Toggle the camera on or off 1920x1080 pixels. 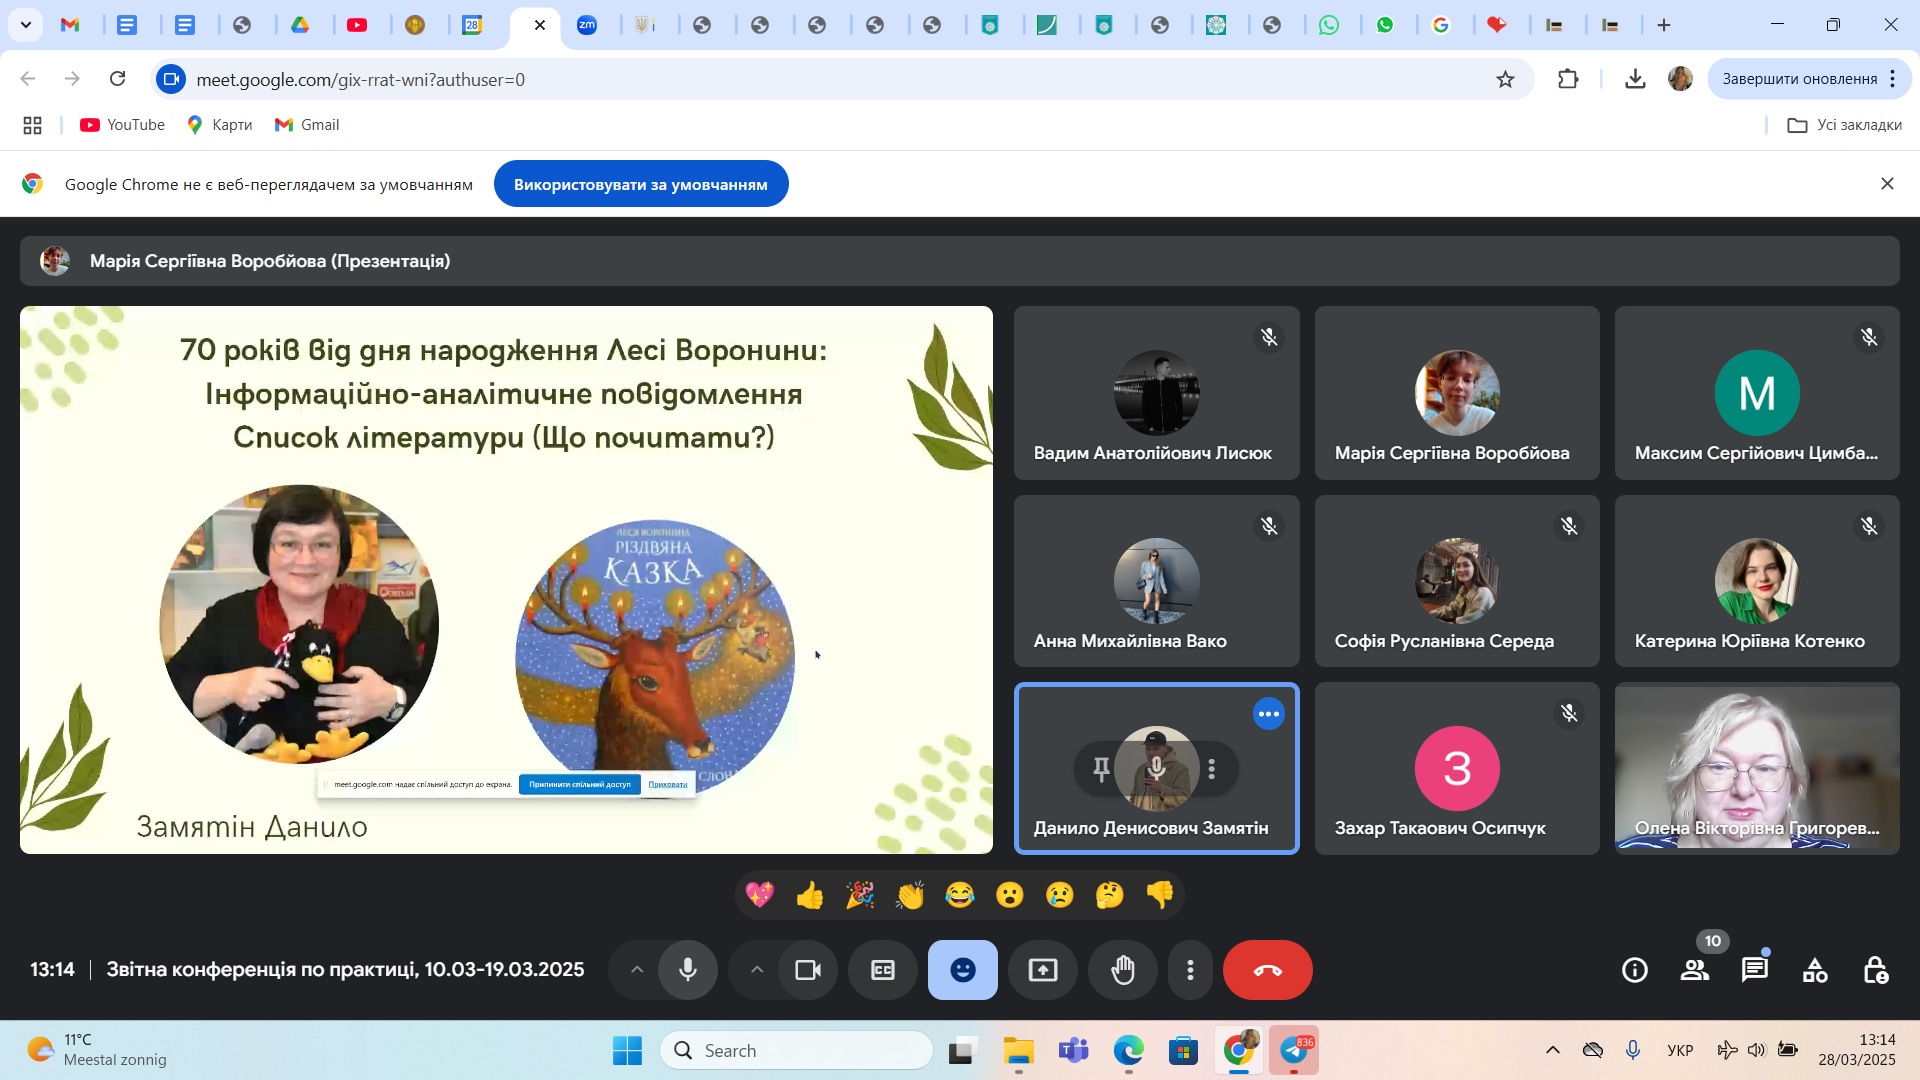click(808, 970)
